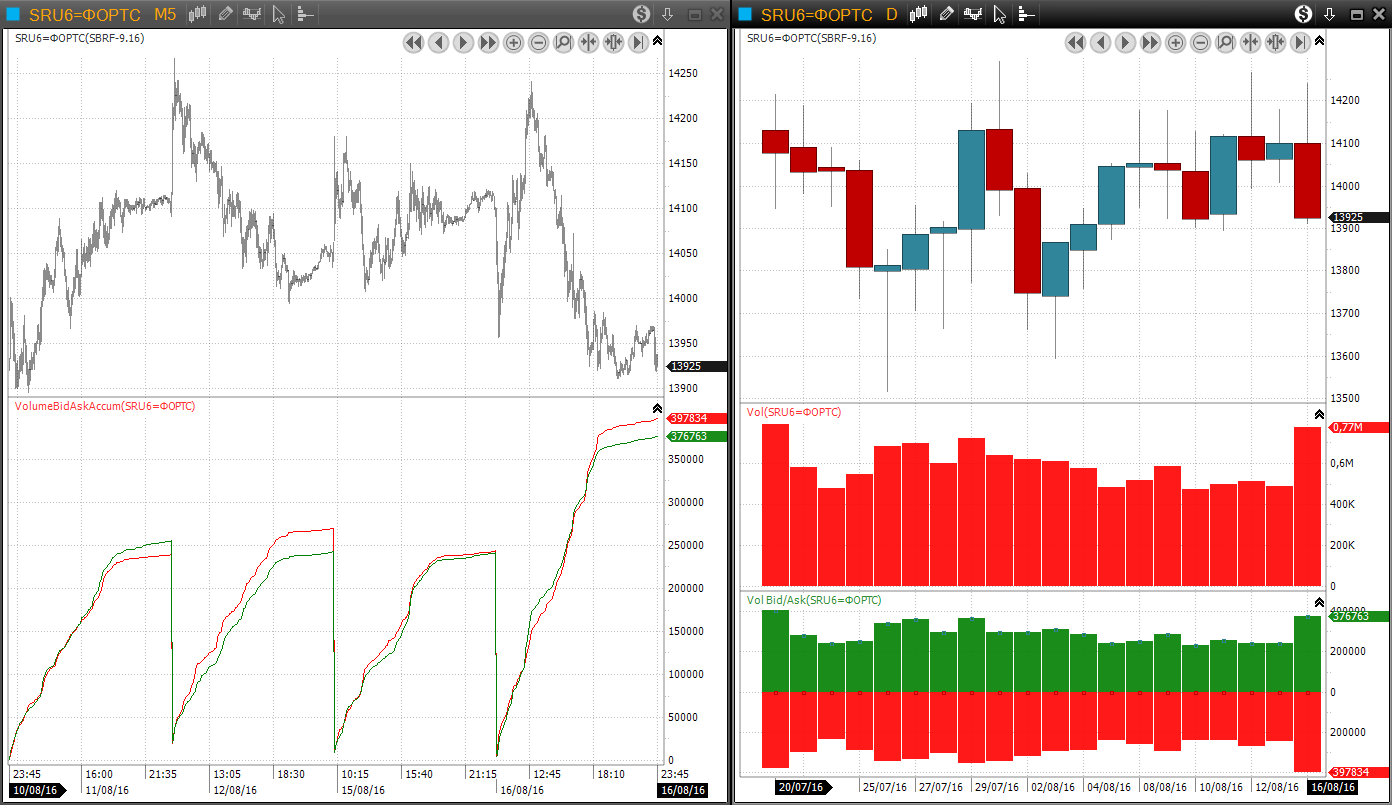Click the indicators icon in D window
Screen dimensions: 1392x805
[x=972, y=14]
